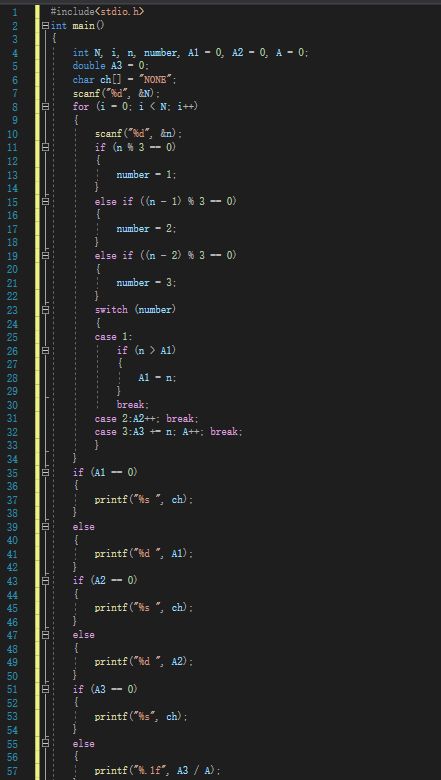
Task: Click the 'double A3 = 0;' line
Action: [110, 66]
